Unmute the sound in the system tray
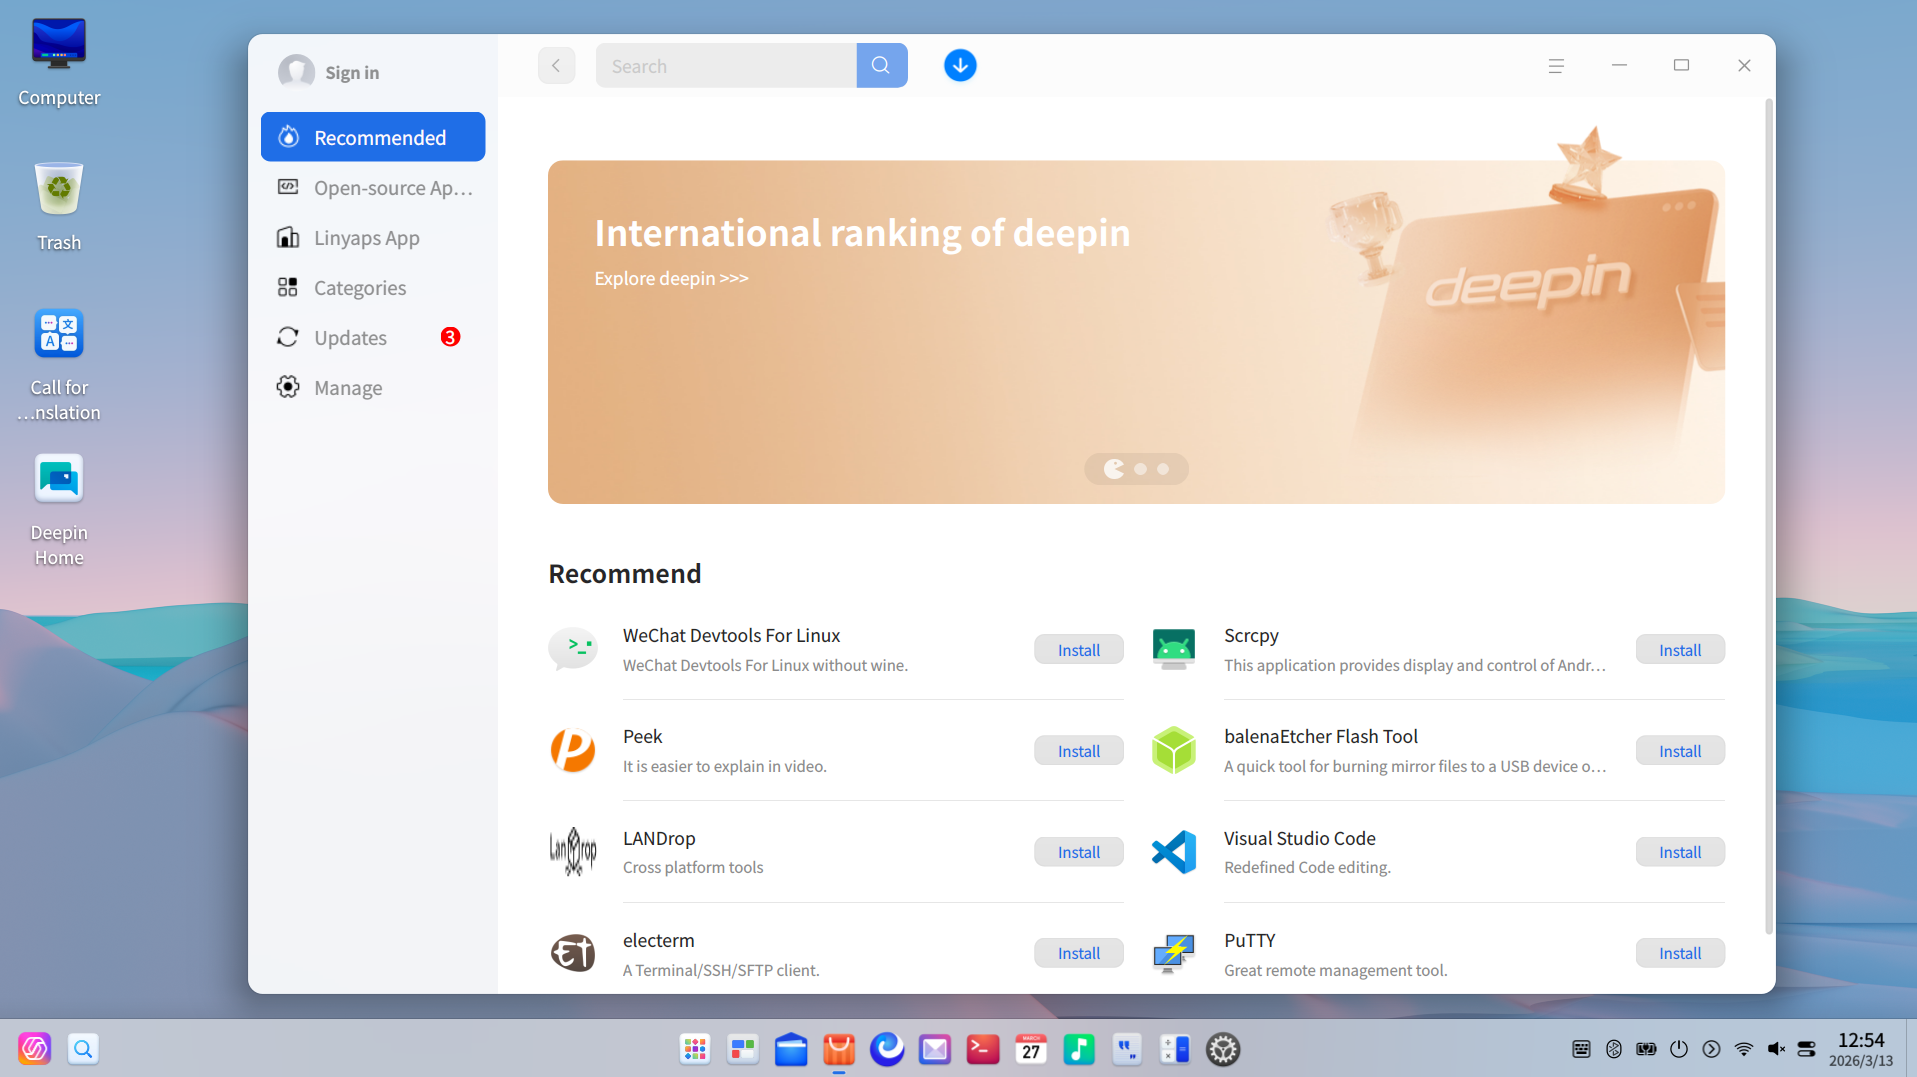The width and height of the screenshot is (1917, 1077). (x=1776, y=1049)
